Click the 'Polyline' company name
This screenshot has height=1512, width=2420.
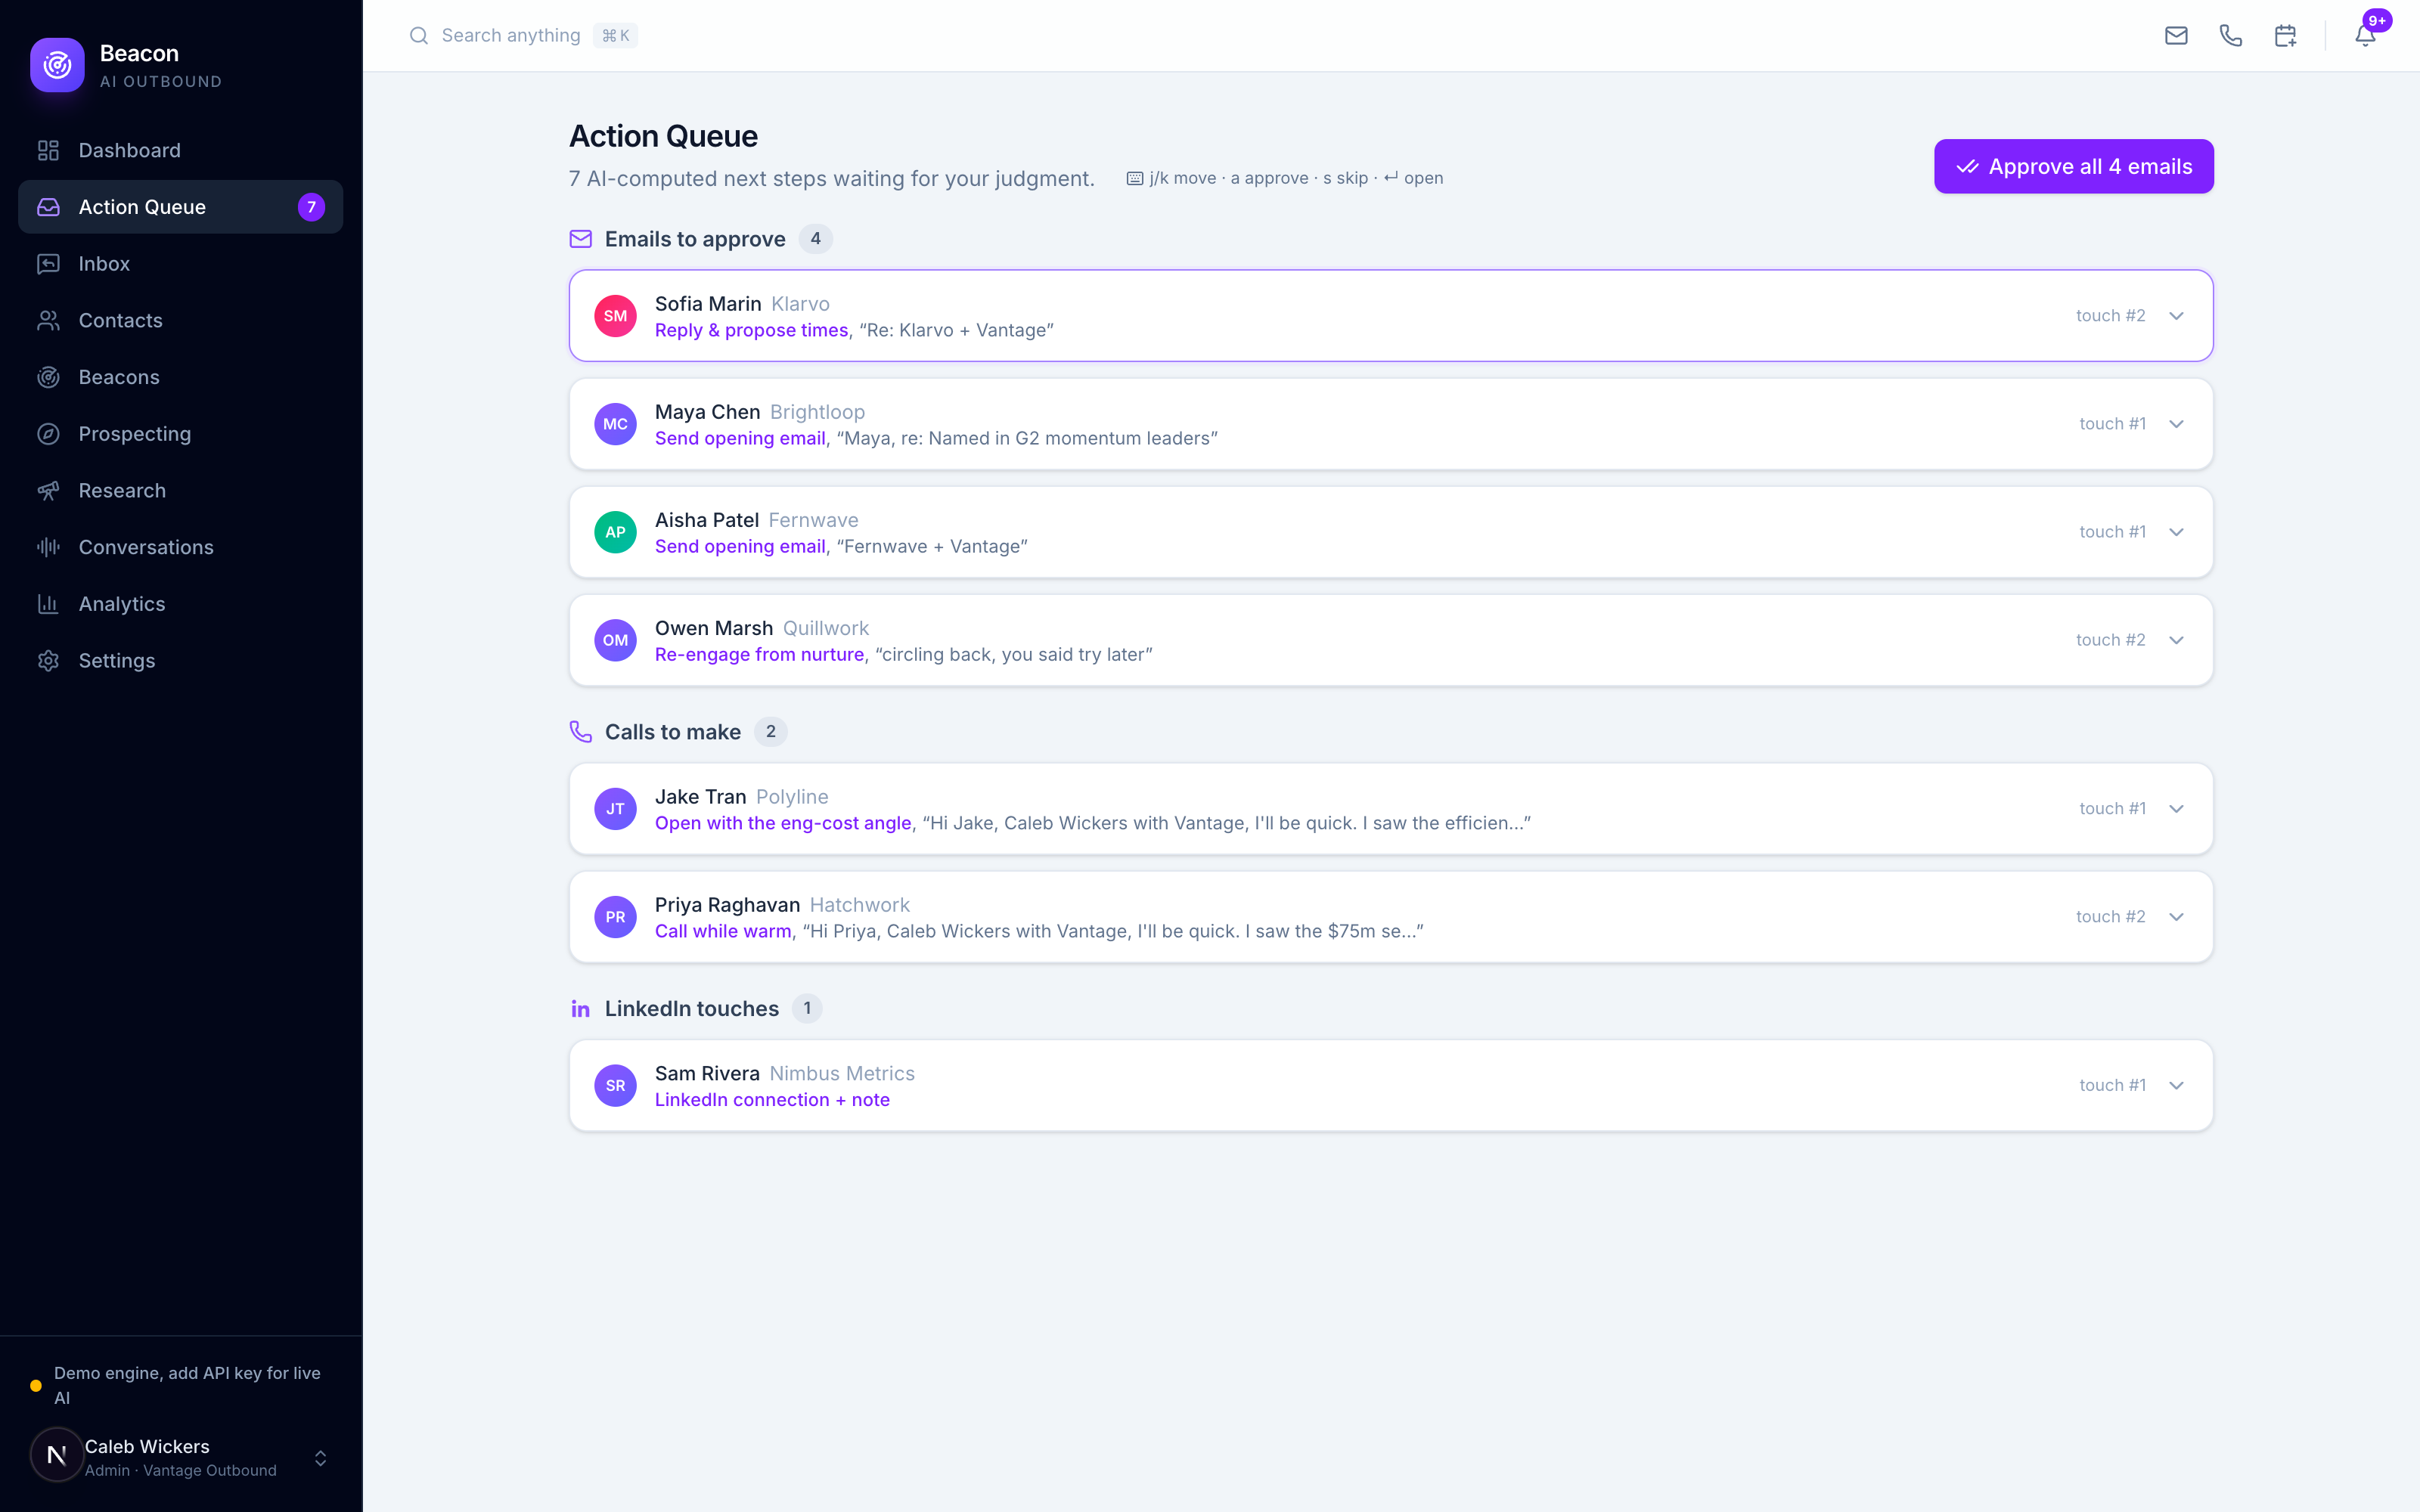point(792,797)
